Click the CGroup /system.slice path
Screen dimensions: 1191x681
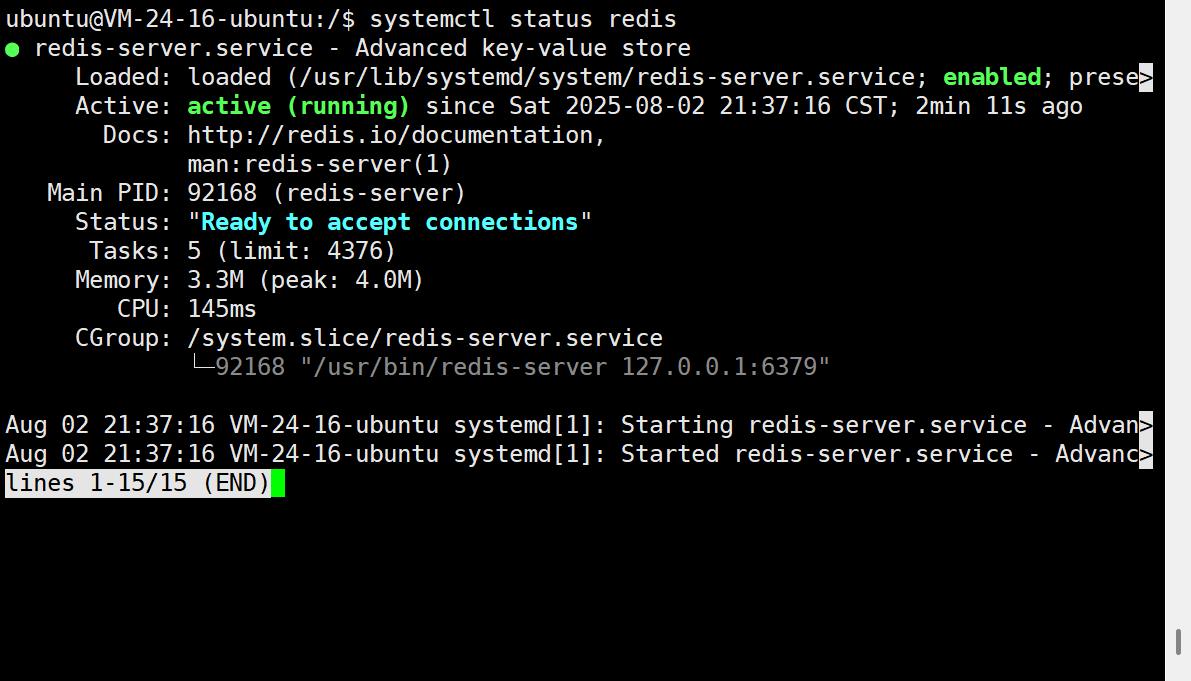425,338
